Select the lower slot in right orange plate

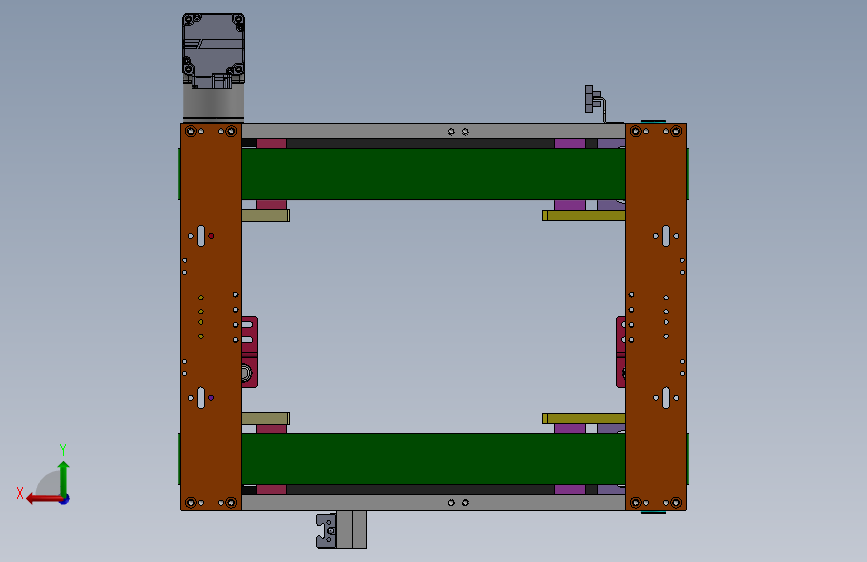pyautogui.click(x=666, y=398)
